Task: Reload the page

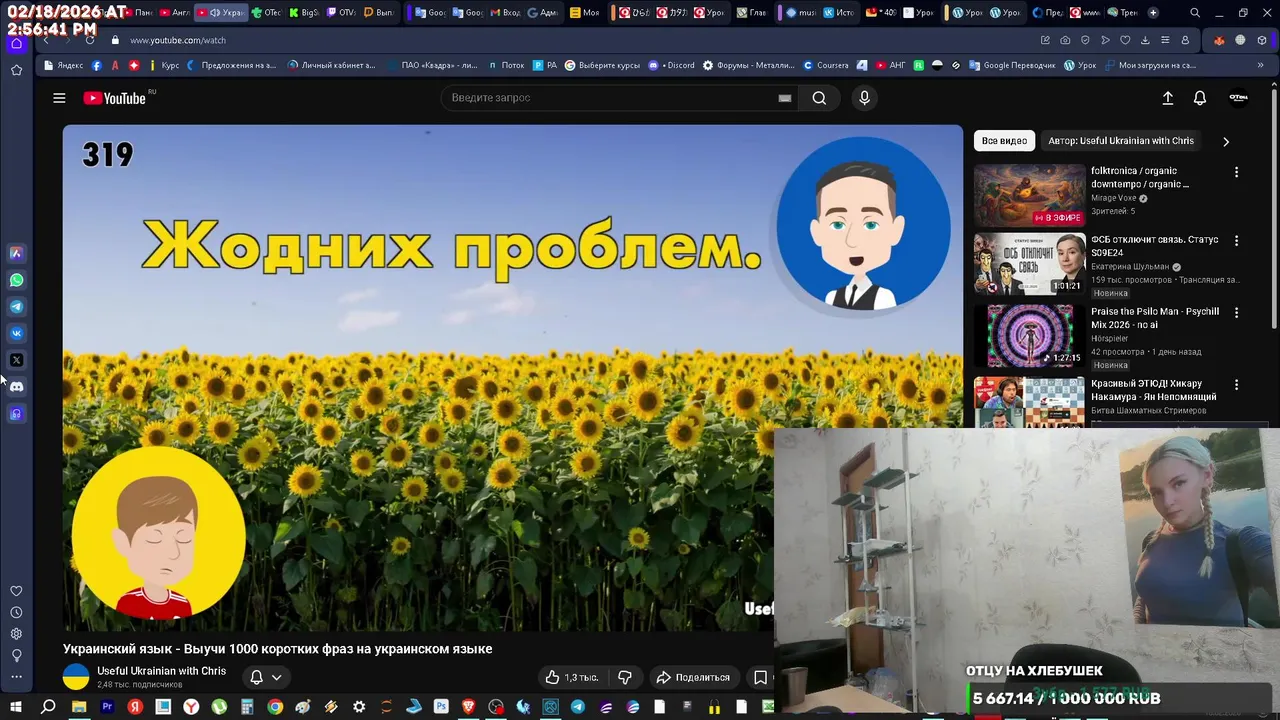Action: coord(90,40)
